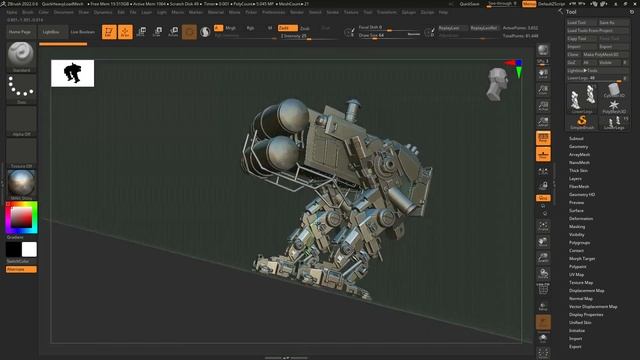This screenshot has height=360, width=640.
Task: Click the right shelf Move view icon
Action: coord(543,242)
